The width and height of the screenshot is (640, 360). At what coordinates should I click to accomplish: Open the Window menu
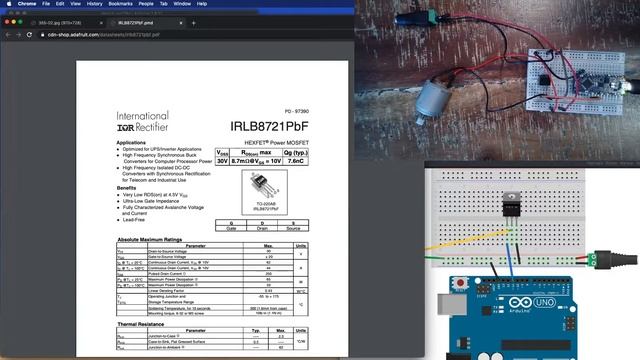tap(182, 4)
